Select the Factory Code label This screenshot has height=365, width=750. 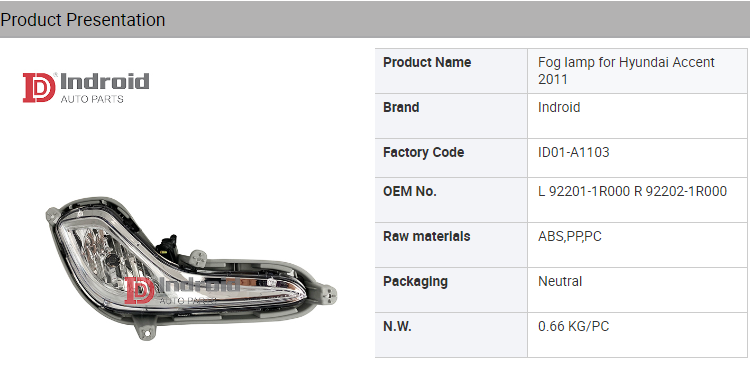click(x=423, y=153)
